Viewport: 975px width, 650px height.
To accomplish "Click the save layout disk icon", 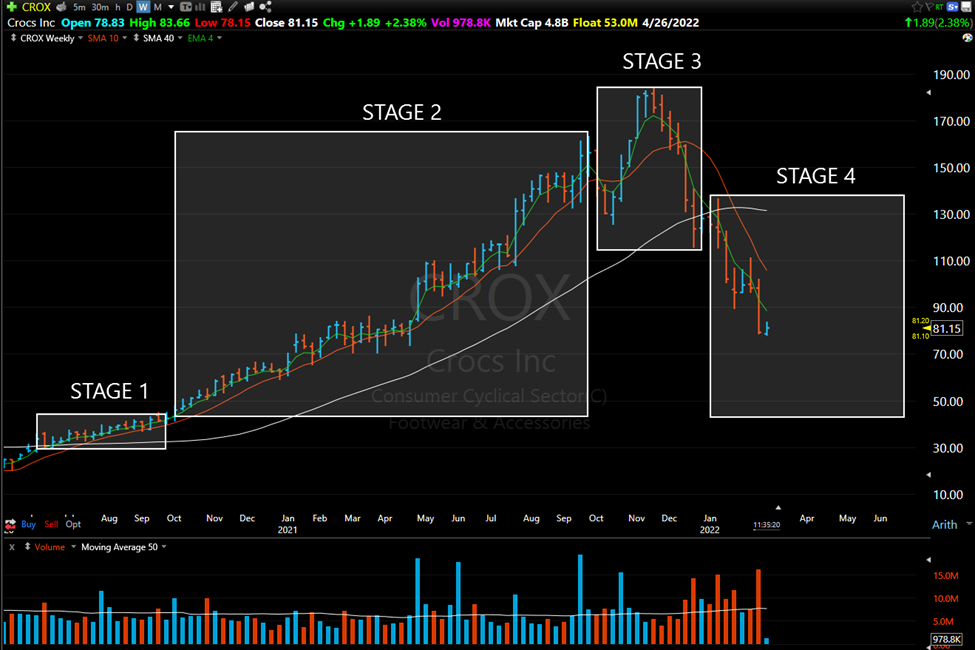I will point(966,7).
